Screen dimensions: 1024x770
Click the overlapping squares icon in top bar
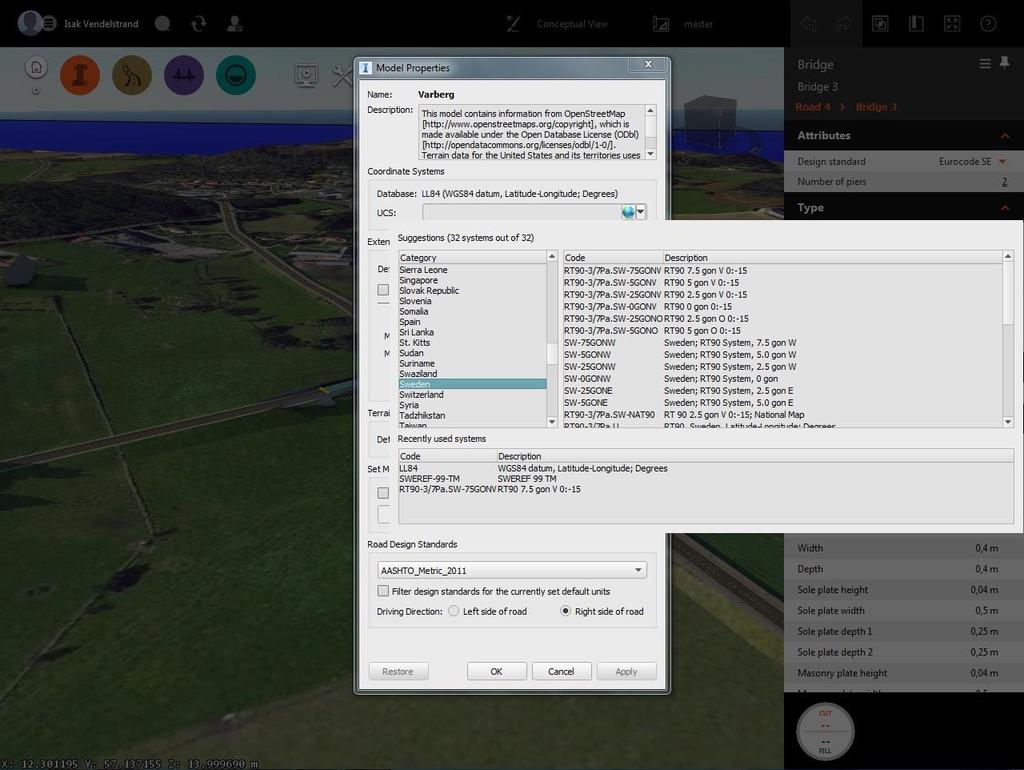click(x=880, y=24)
